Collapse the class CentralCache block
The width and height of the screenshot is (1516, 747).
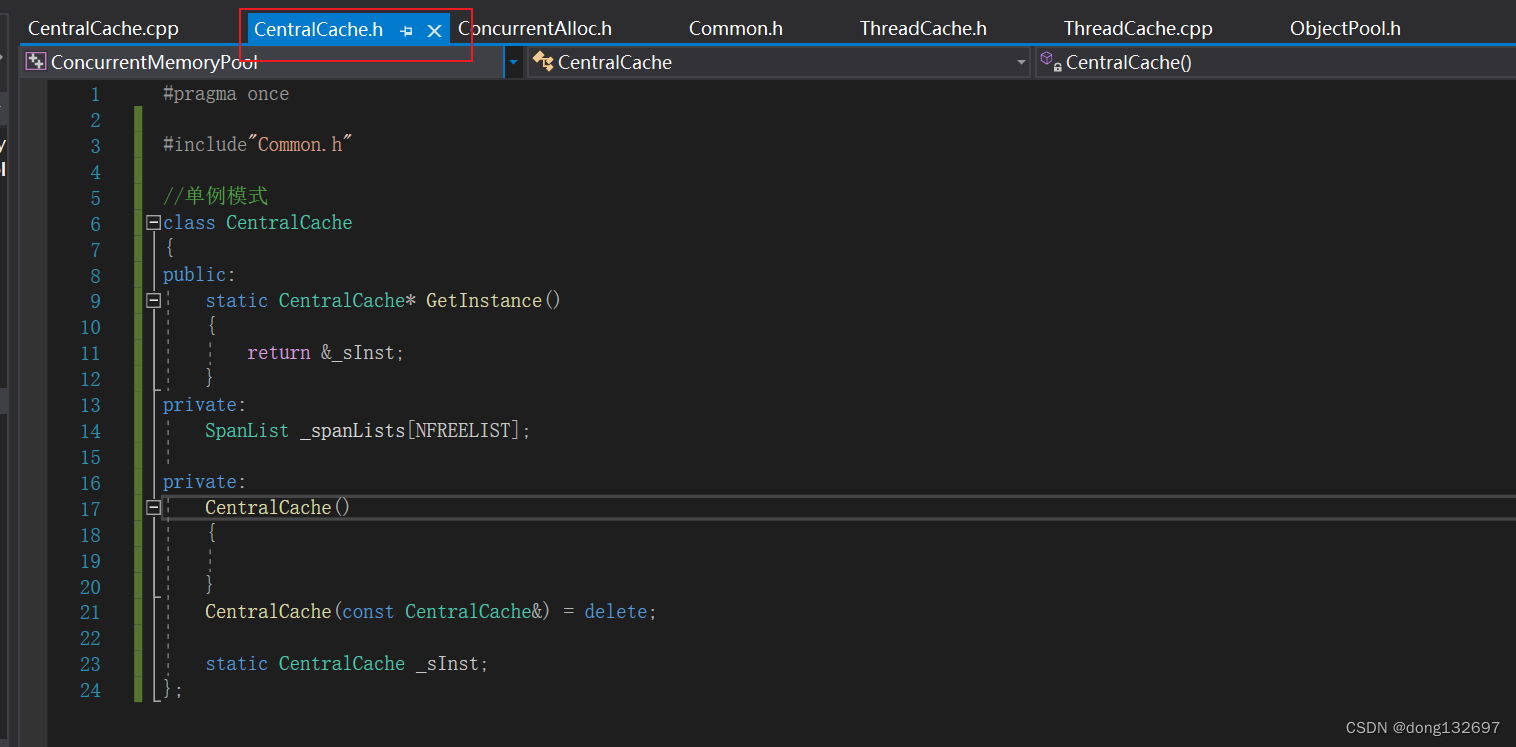coord(153,223)
